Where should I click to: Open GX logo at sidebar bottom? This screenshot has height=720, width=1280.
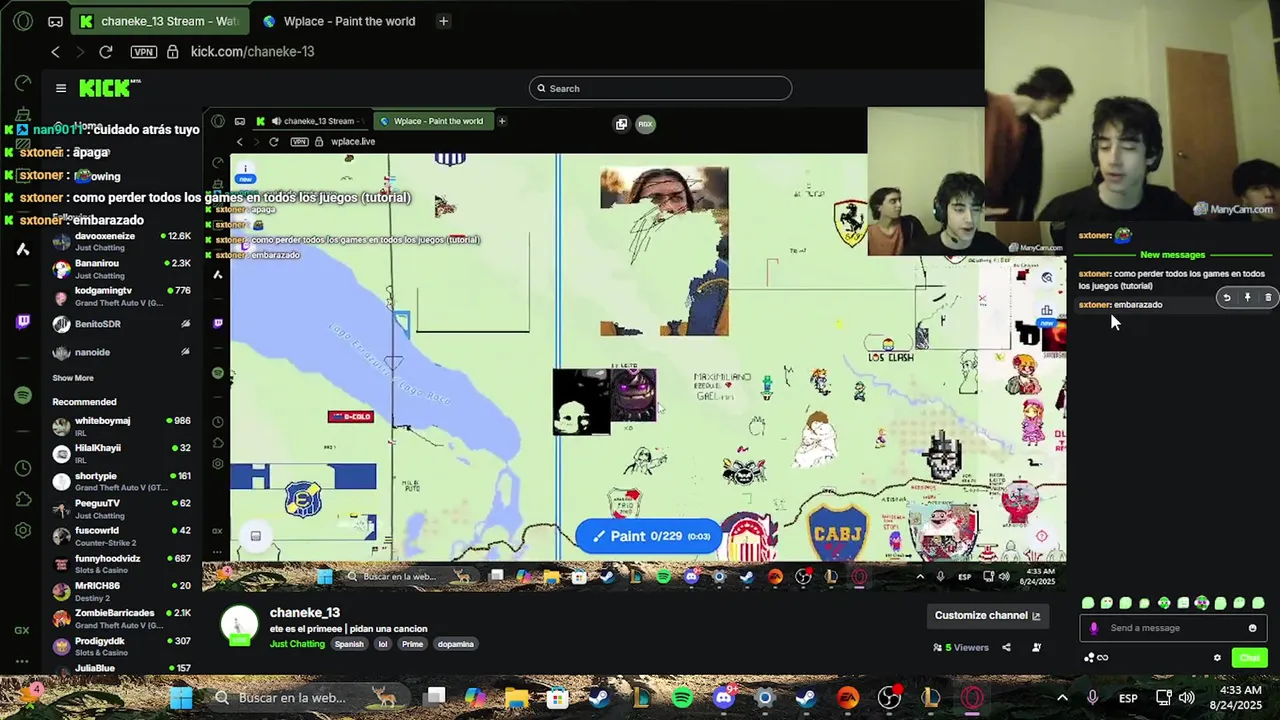point(22,630)
